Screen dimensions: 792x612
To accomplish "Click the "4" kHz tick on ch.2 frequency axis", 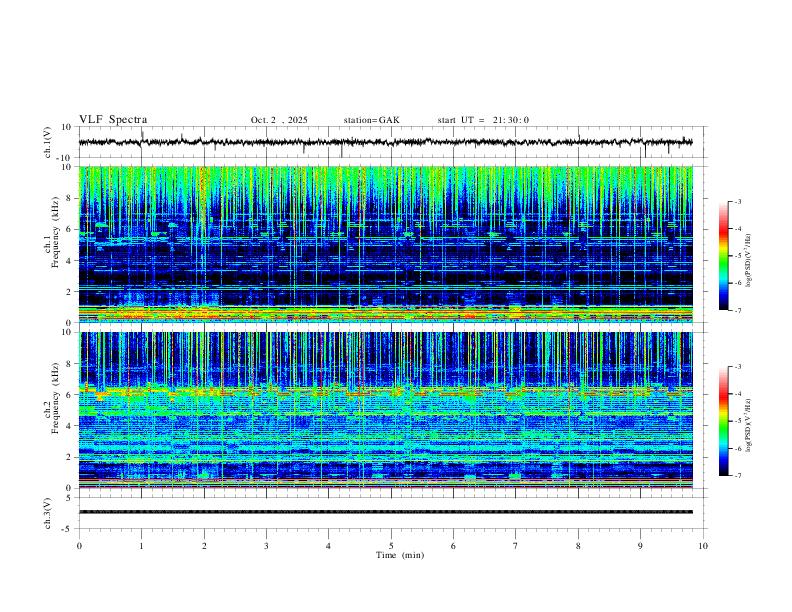I will (69, 426).
